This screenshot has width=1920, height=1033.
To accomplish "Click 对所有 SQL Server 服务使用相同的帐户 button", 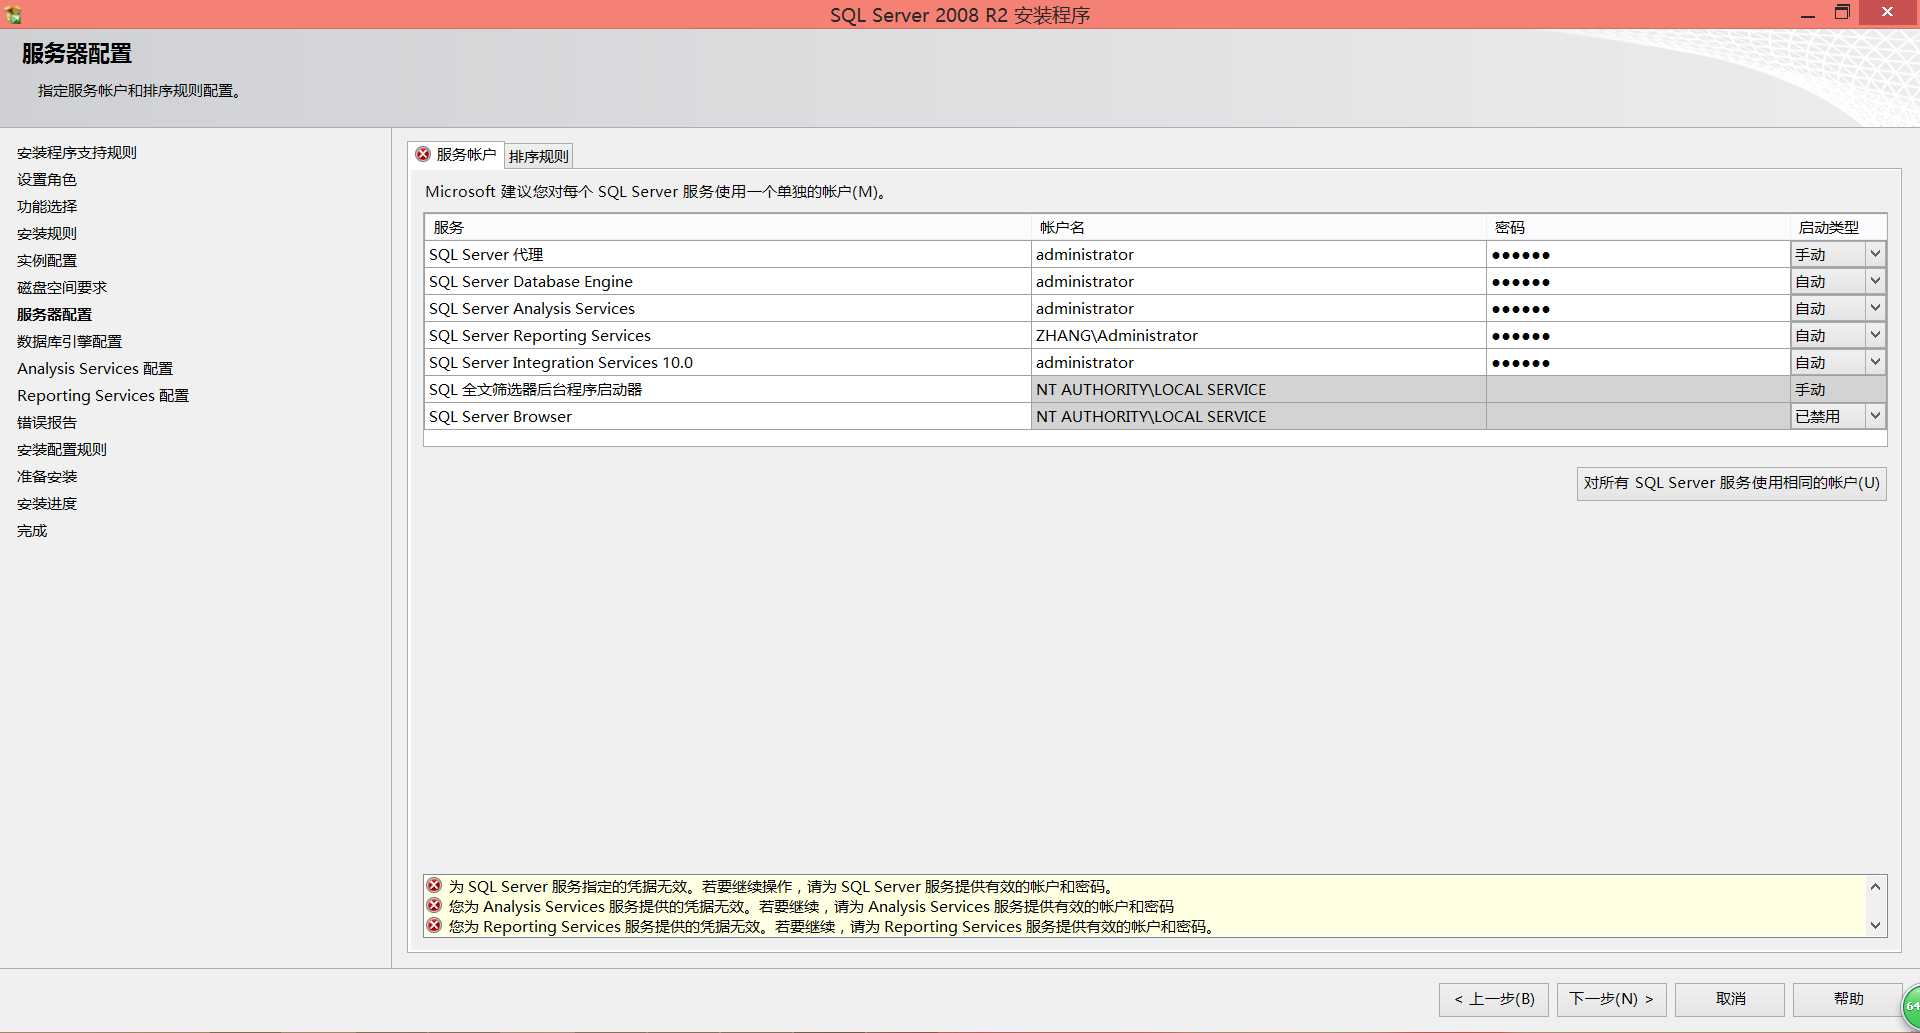I will click(x=1731, y=483).
